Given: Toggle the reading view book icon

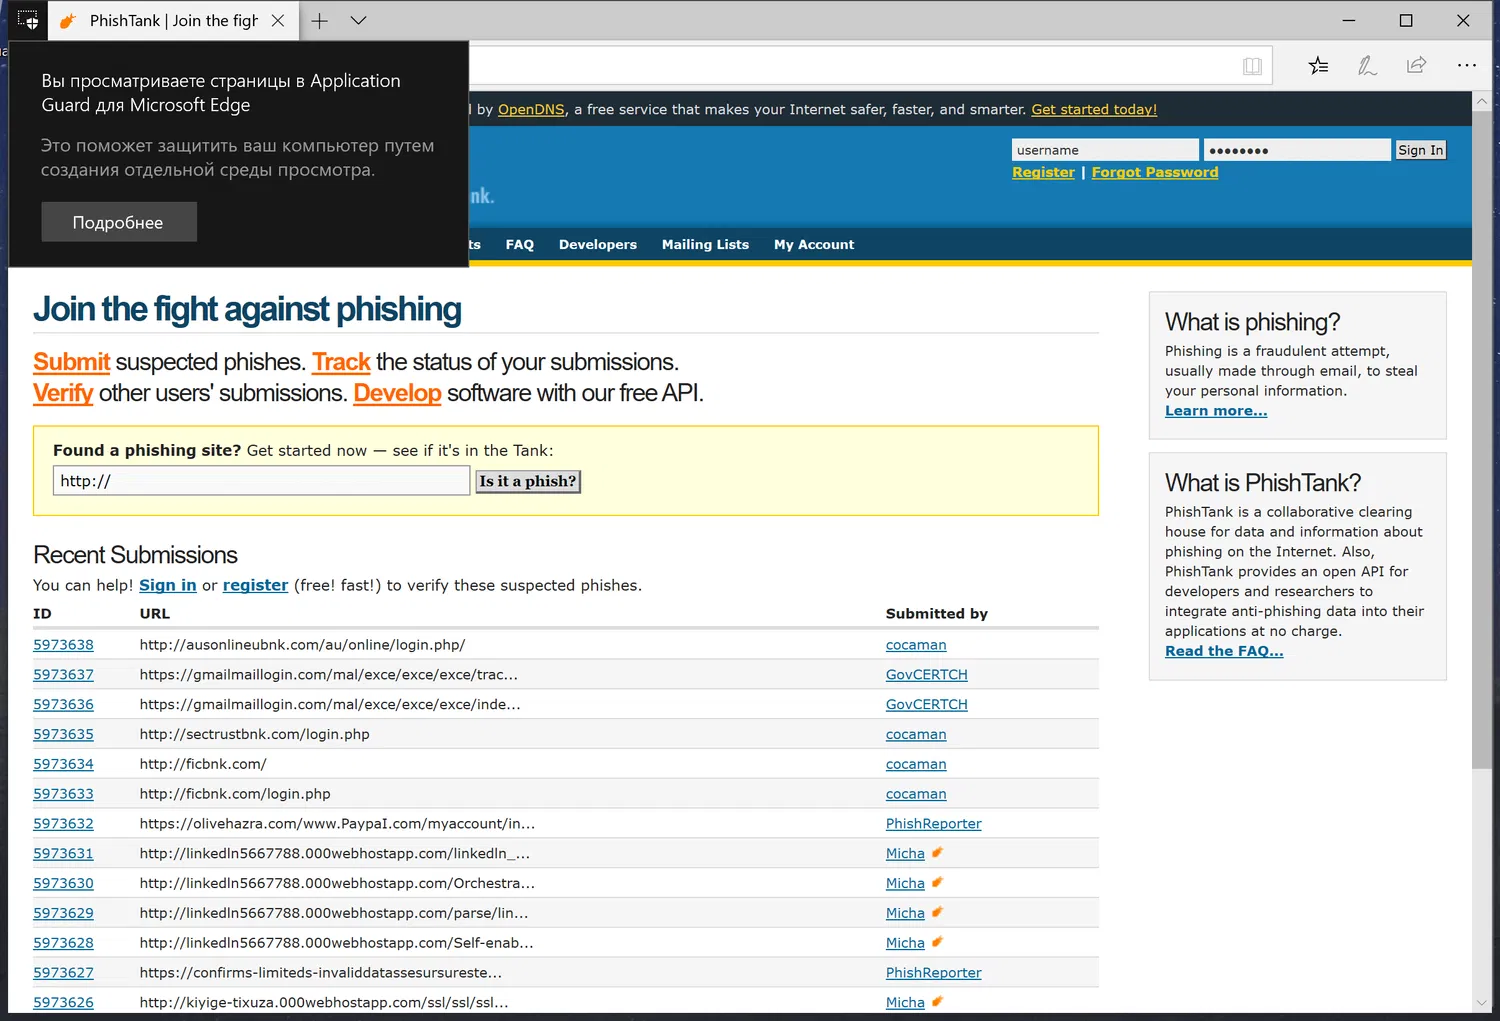Looking at the screenshot, I should click(1252, 66).
